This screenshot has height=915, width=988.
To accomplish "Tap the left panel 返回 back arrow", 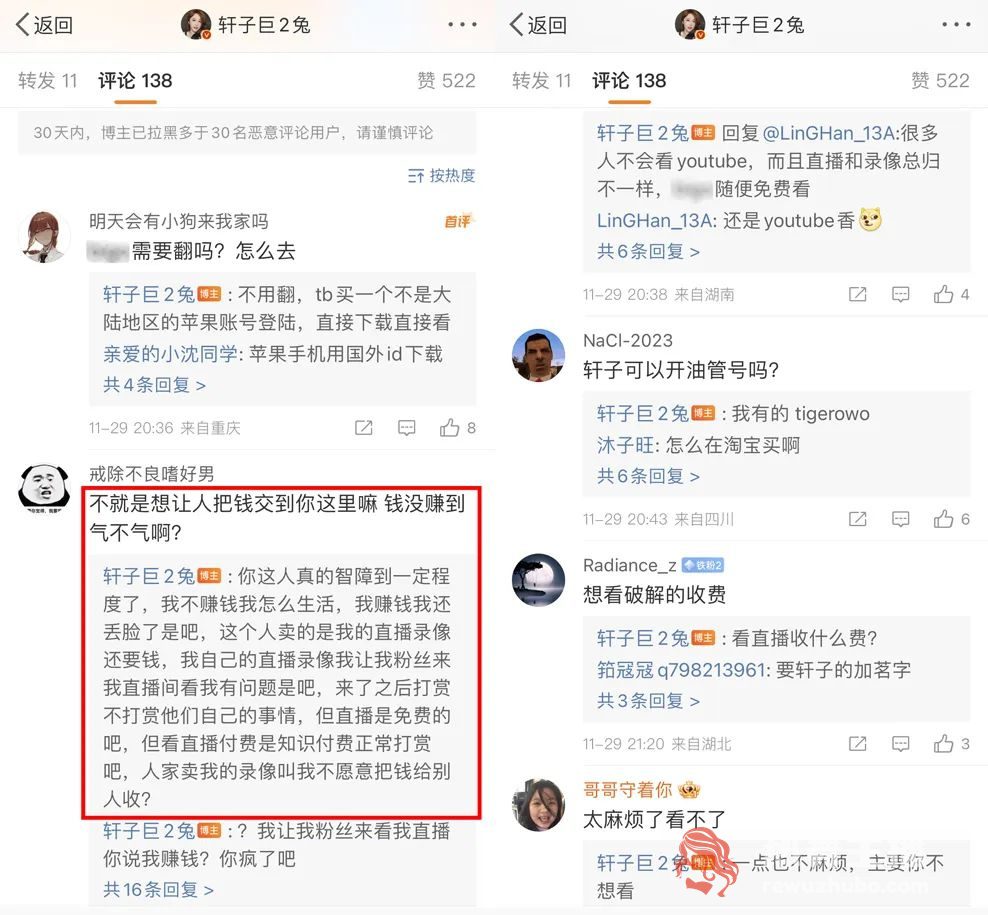I will (43, 25).
